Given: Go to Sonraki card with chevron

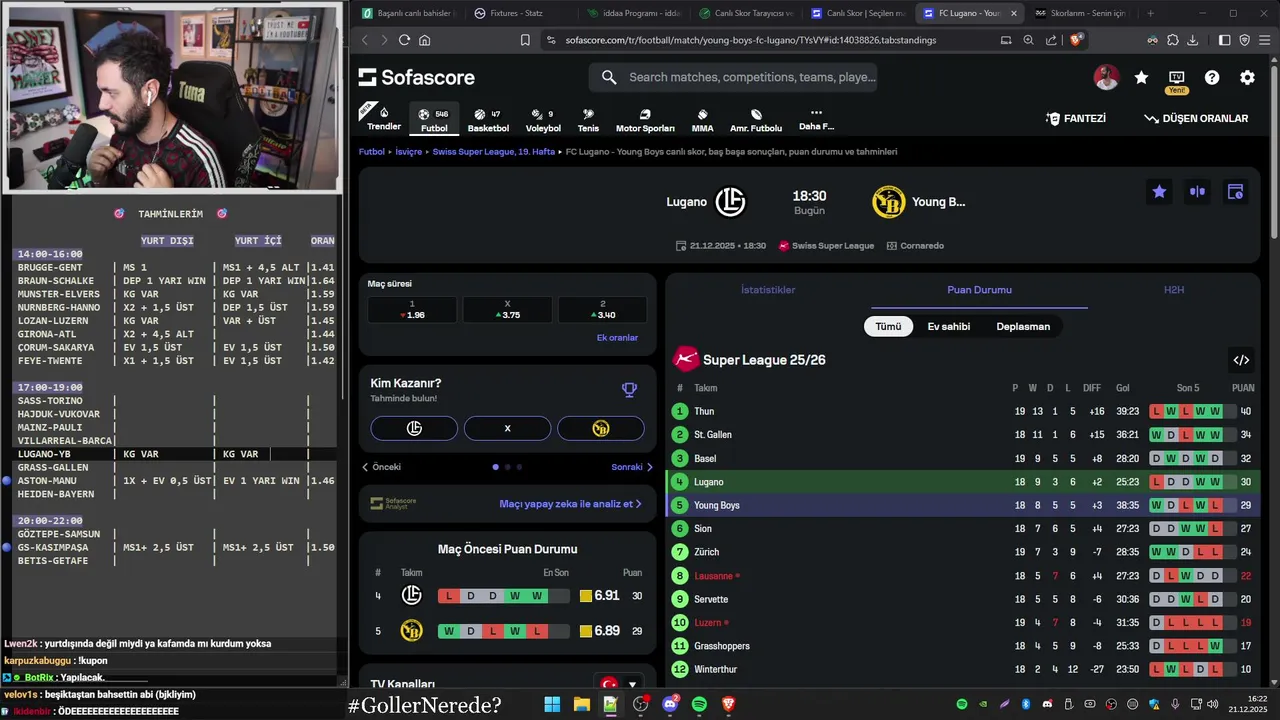Looking at the screenshot, I should coord(632,467).
